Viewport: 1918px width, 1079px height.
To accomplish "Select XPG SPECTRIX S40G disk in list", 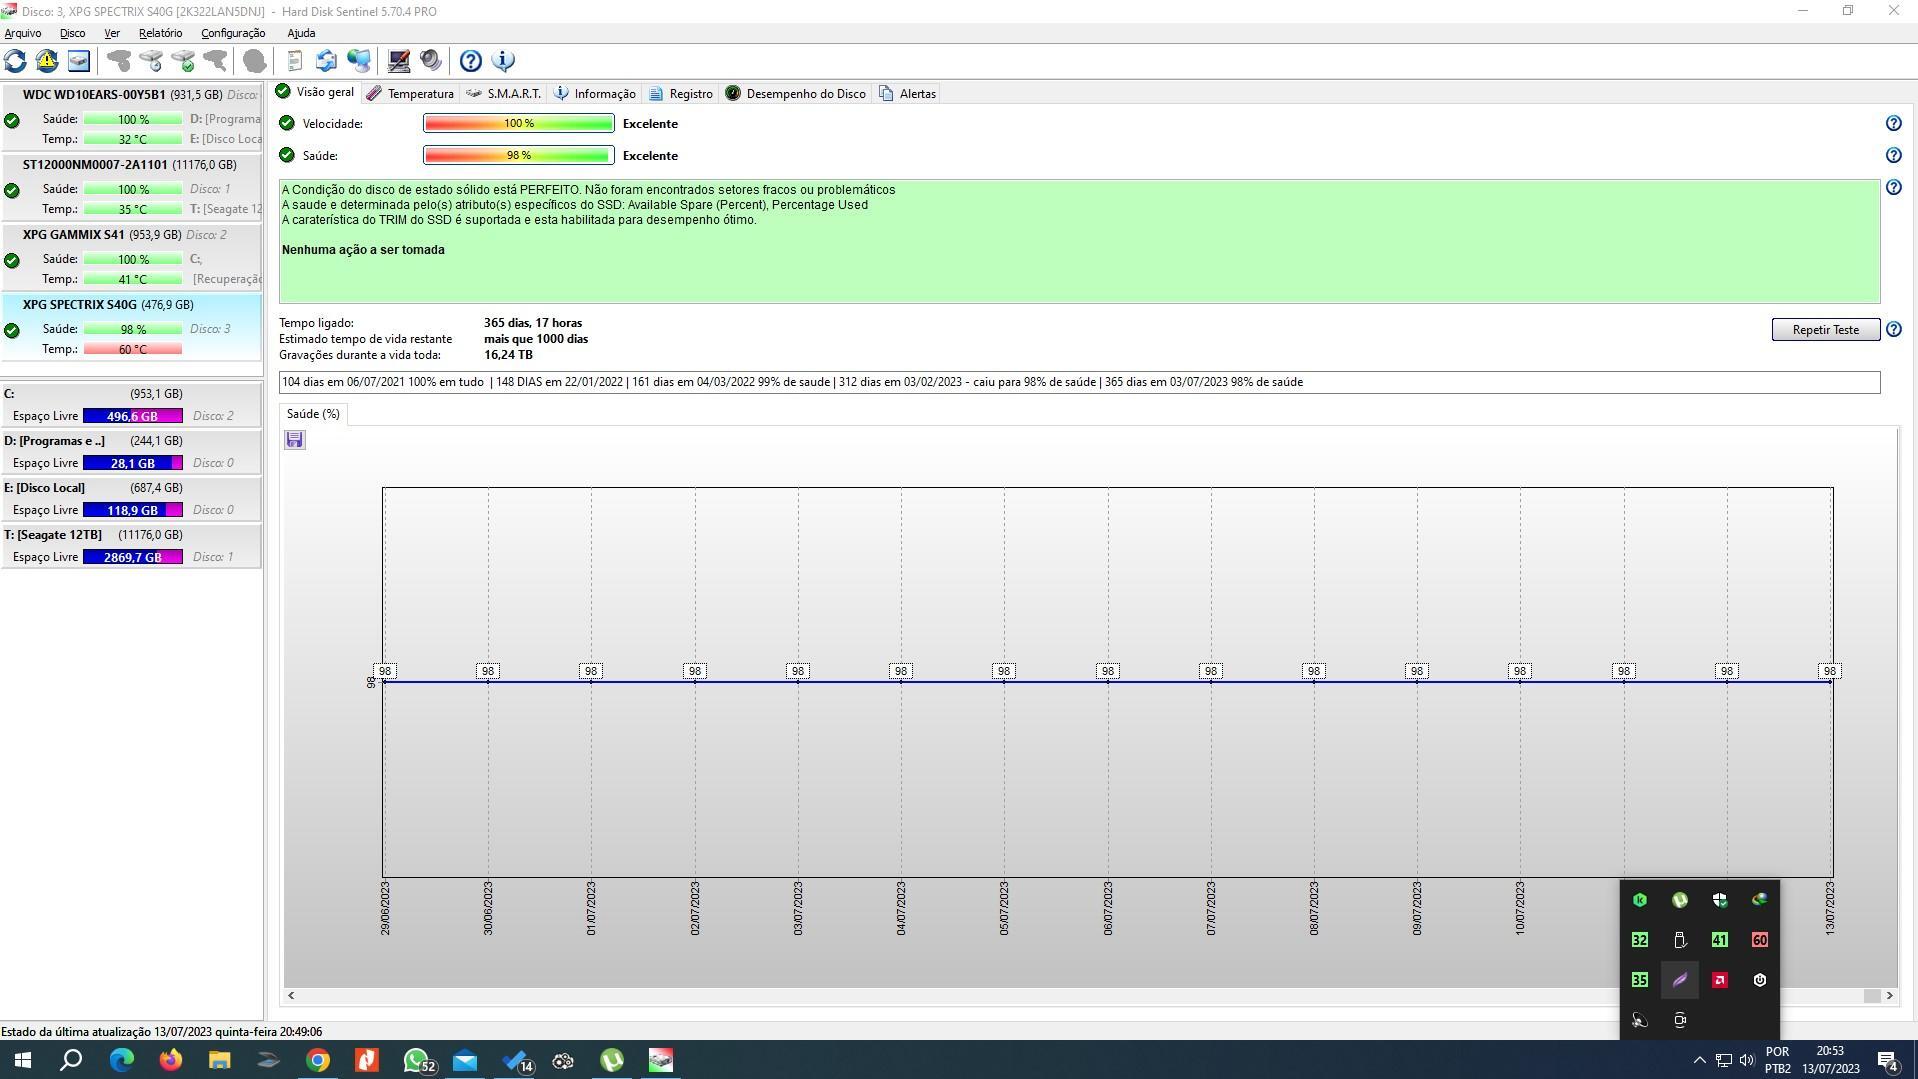I will [131, 327].
